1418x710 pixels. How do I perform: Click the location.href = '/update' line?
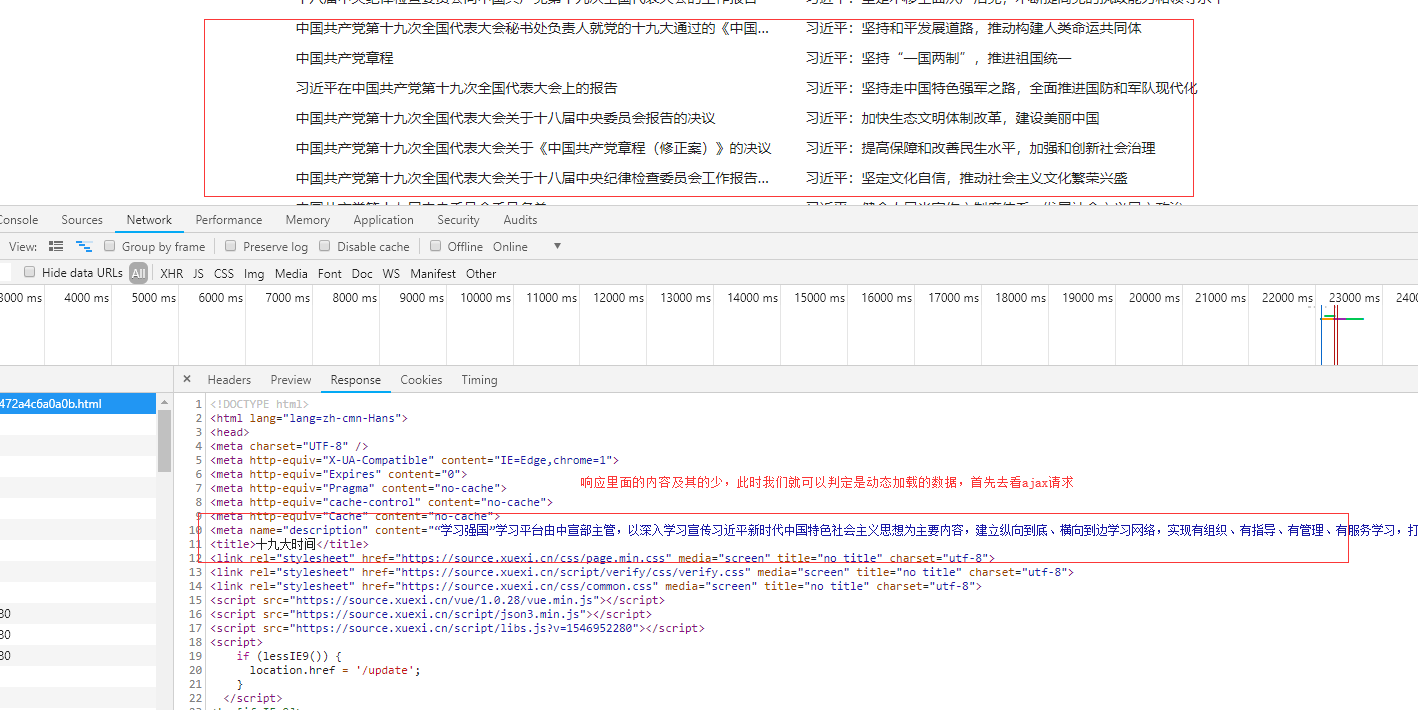(335, 670)
